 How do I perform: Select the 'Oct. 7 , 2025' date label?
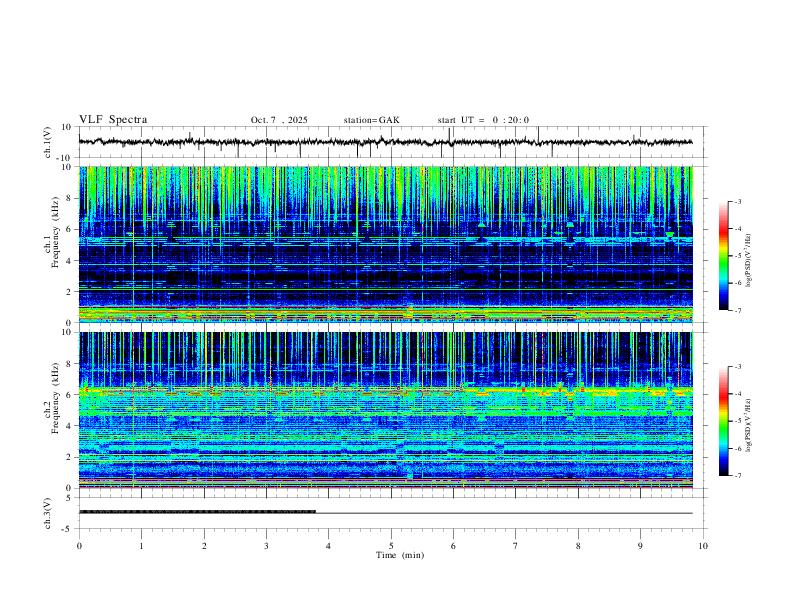pos(279,120)
